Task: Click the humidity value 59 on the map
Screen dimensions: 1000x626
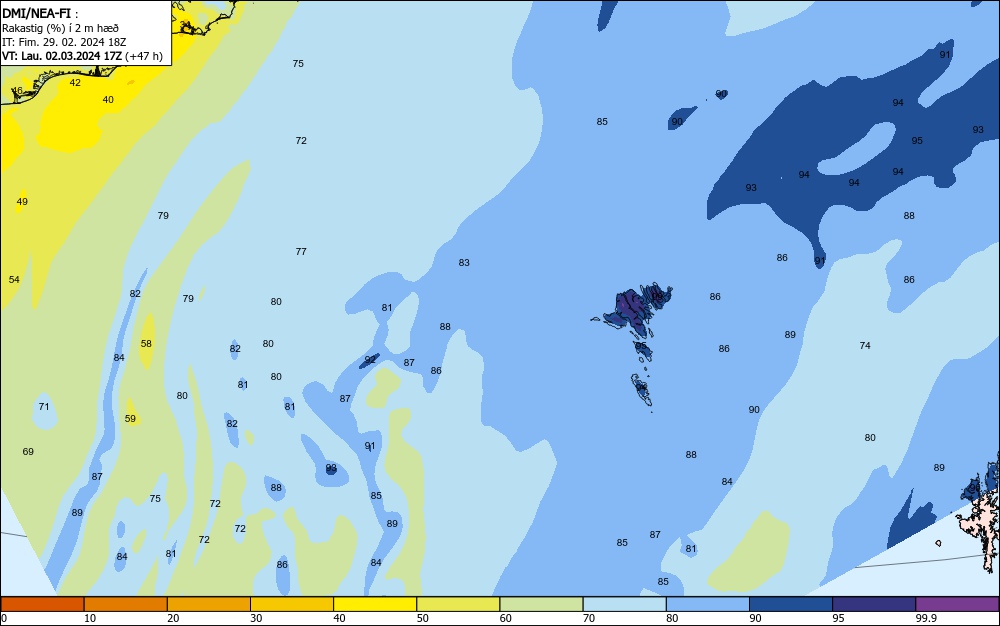Action: point(130,419)
